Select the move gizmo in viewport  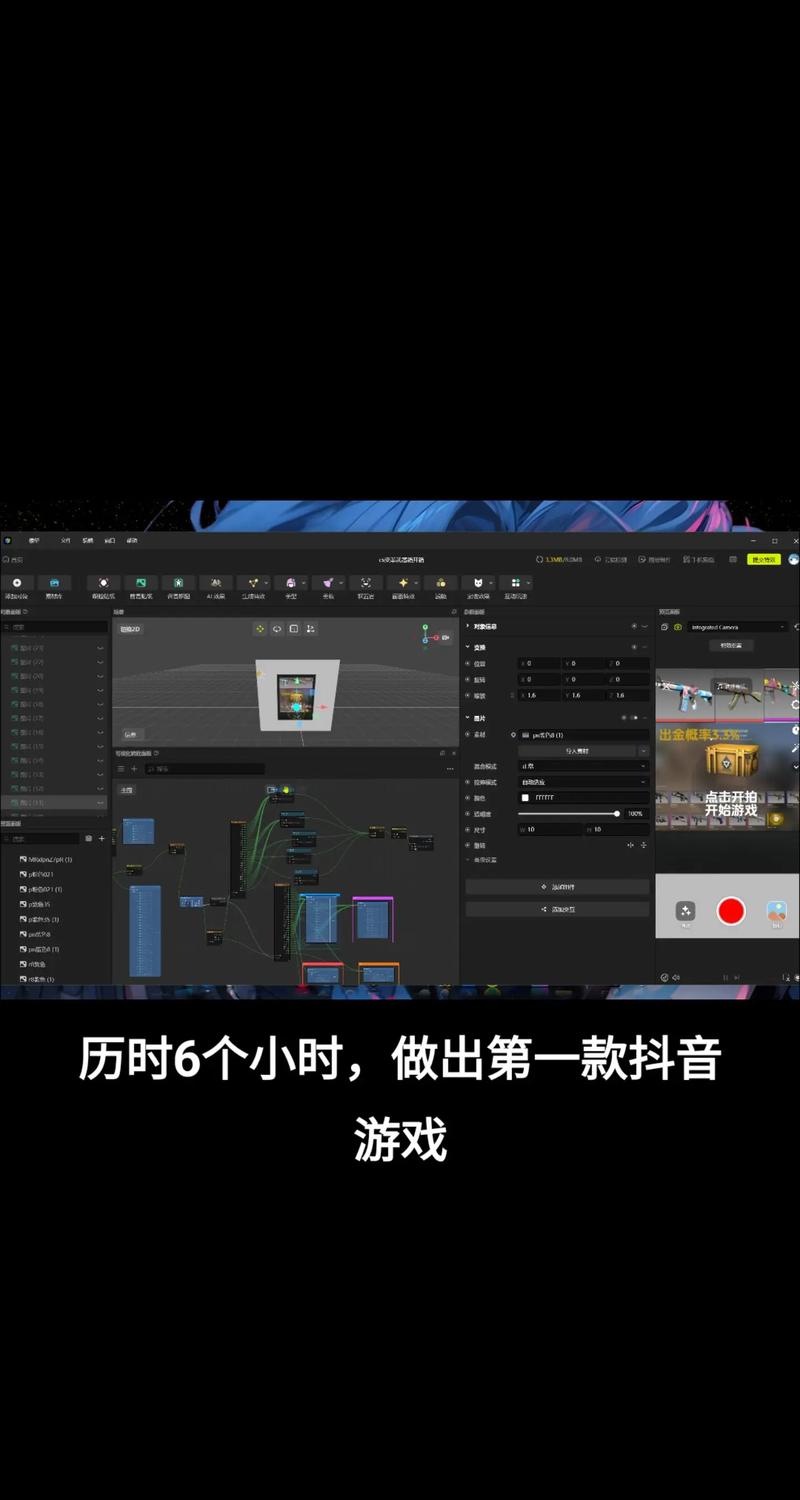pyautogui.click(x=260, y=629)
